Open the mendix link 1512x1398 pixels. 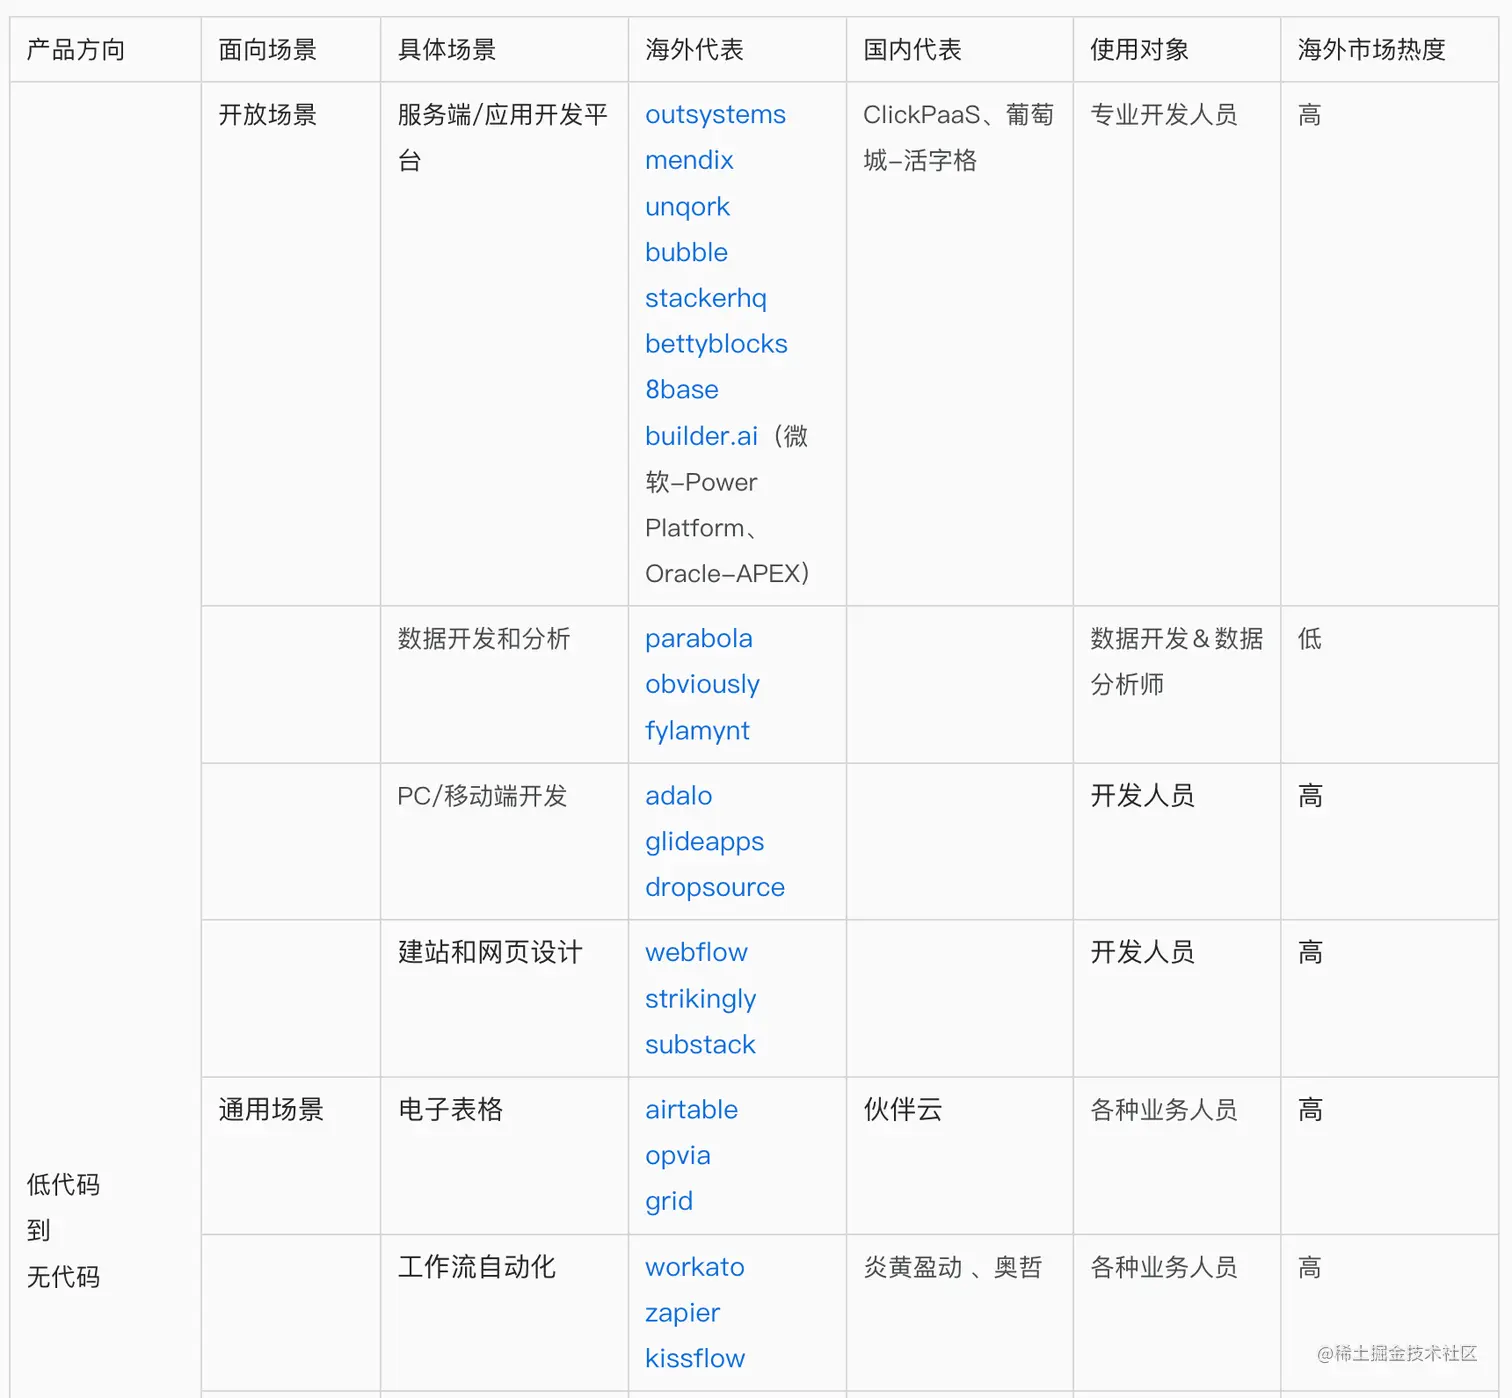click(x=689, y=161)
